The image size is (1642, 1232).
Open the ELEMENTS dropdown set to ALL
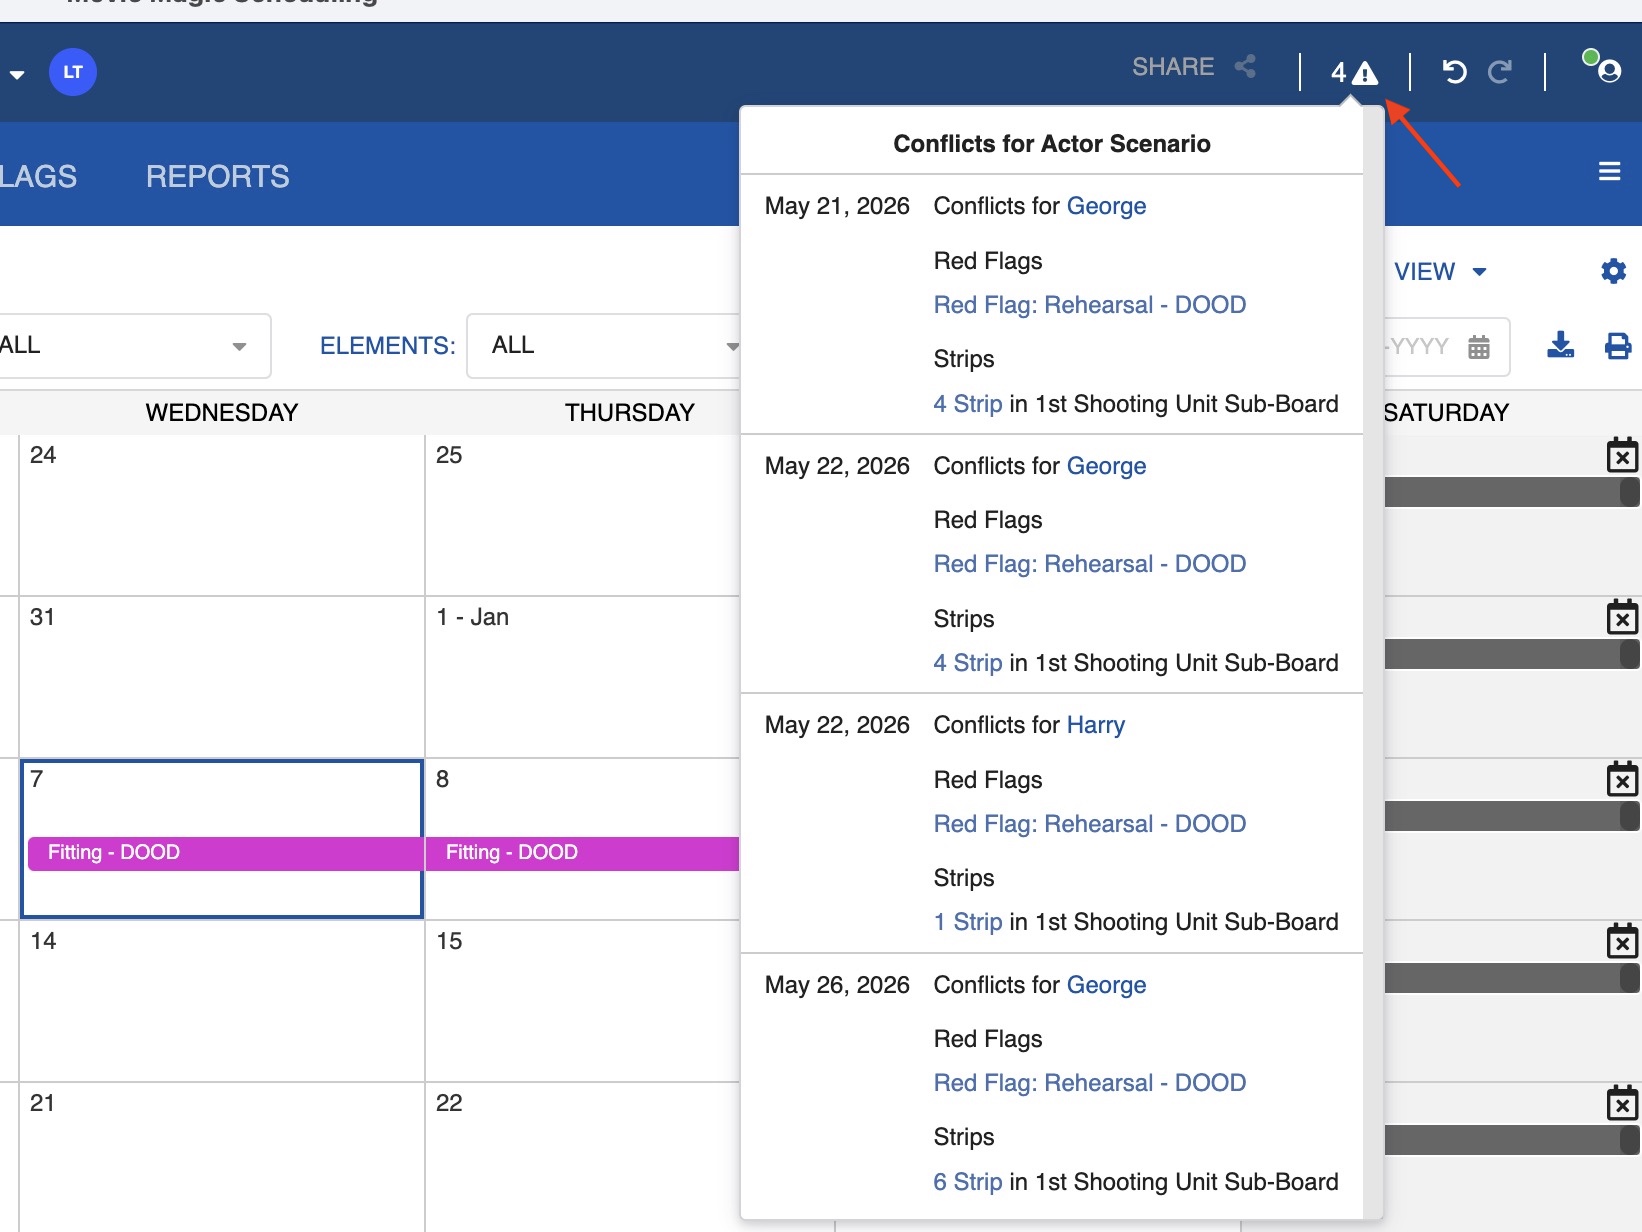tap(605, 346)
